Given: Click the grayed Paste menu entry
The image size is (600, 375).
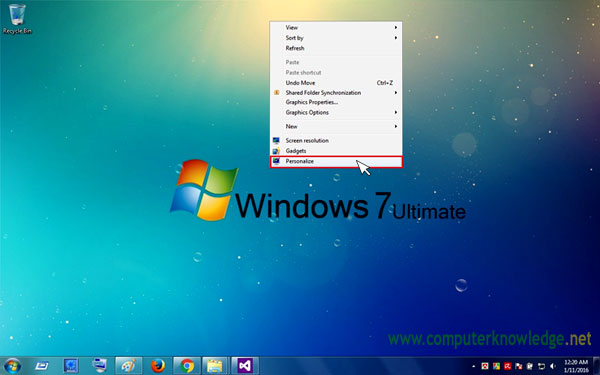Looking at the screenshot, I should point(336,62).
